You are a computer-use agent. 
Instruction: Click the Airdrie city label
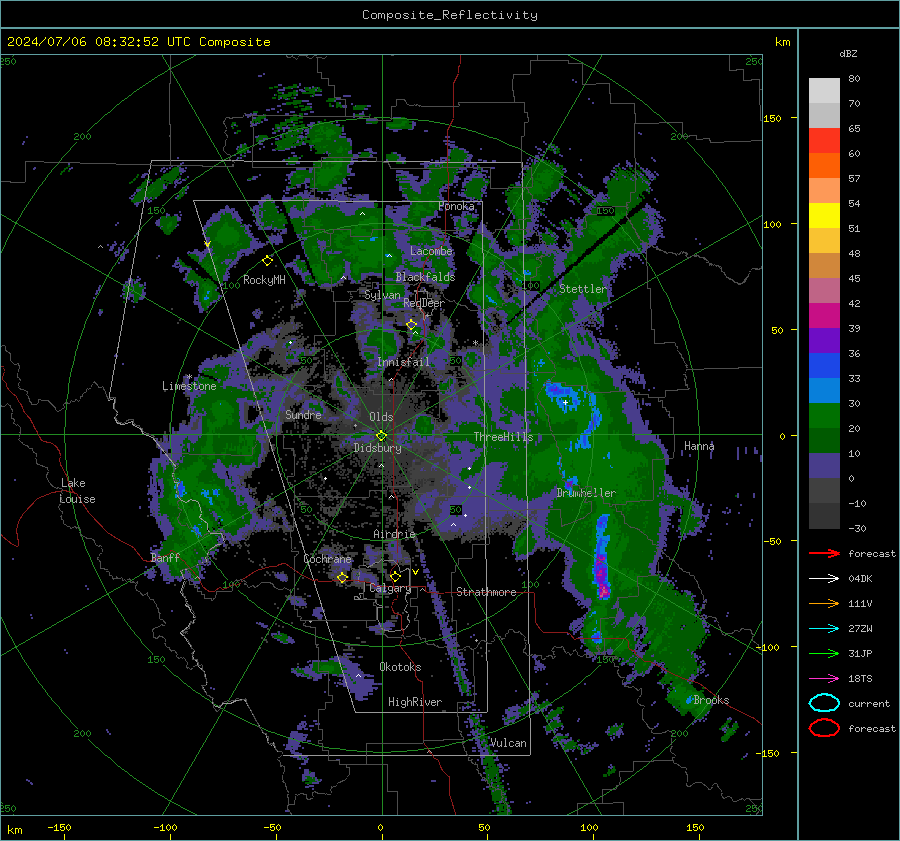click(x=394, y=534)
